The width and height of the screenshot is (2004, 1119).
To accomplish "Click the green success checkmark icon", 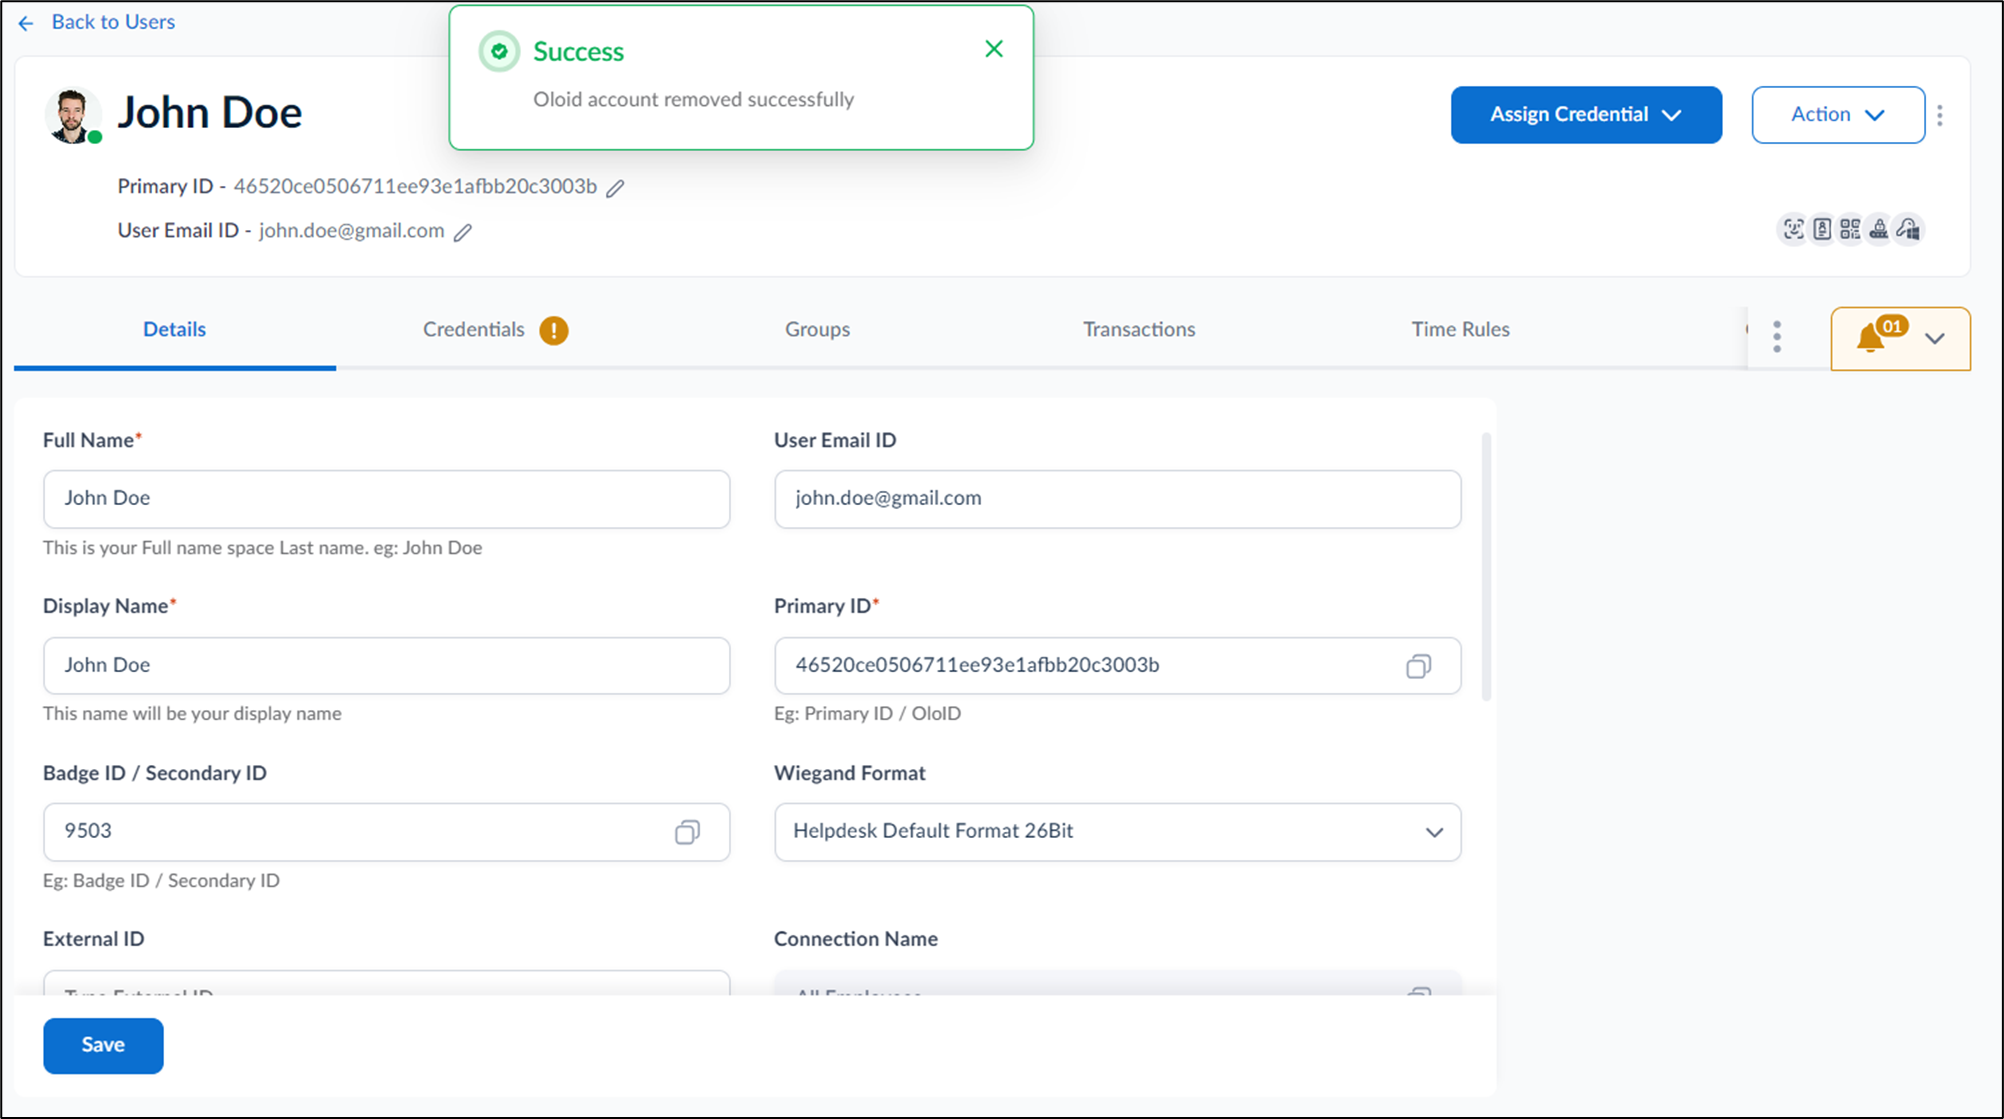I will coord(499,51).
